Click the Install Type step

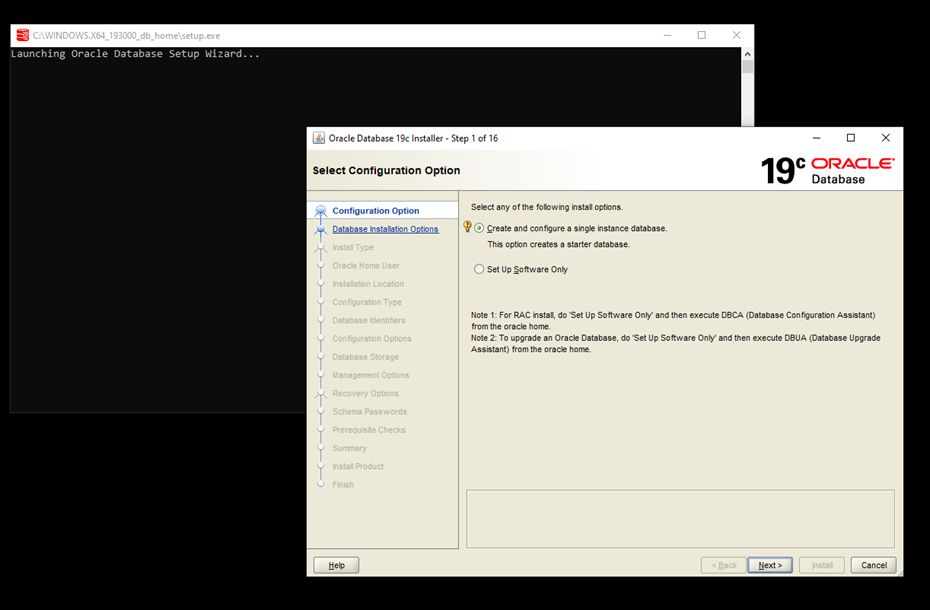coord(353,247)
